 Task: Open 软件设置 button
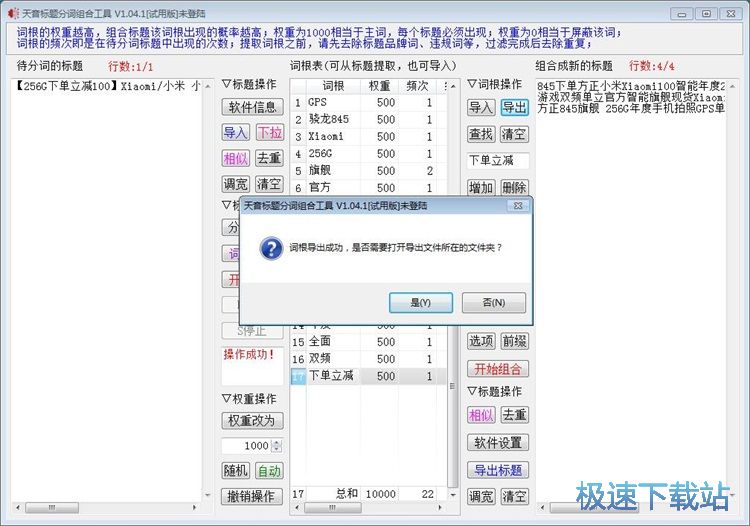point(497,442)
